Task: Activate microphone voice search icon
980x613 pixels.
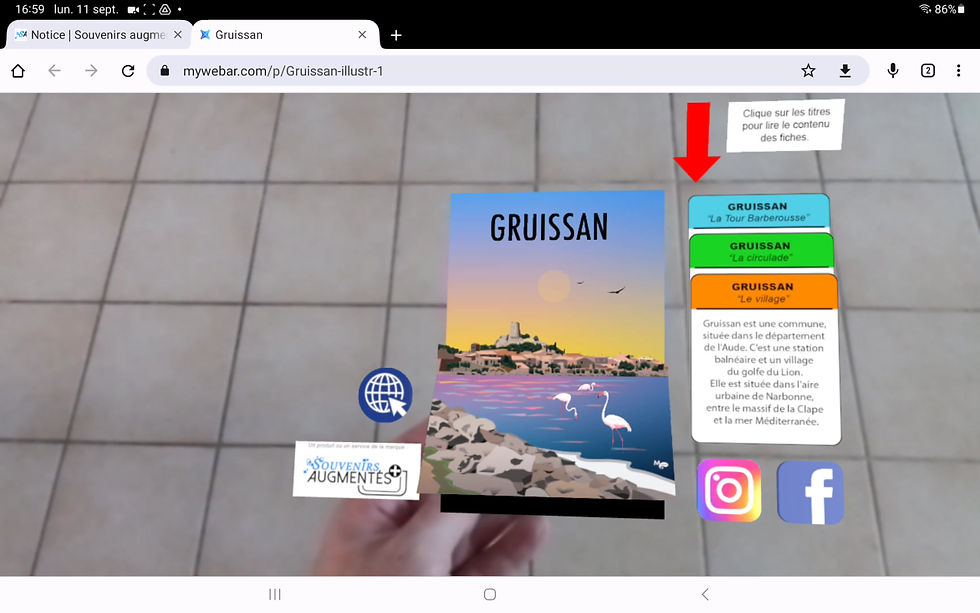Action: (892, 71)
